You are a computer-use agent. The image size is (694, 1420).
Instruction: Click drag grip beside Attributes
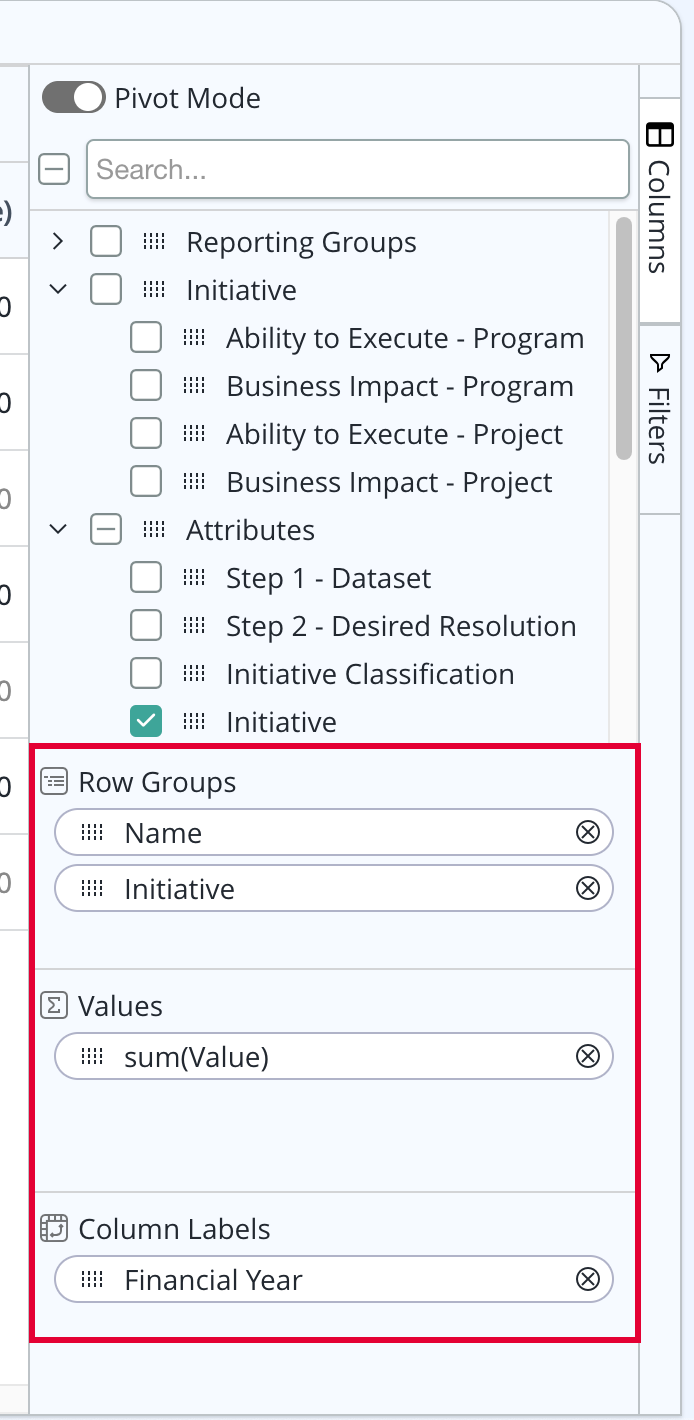[154, 530]
